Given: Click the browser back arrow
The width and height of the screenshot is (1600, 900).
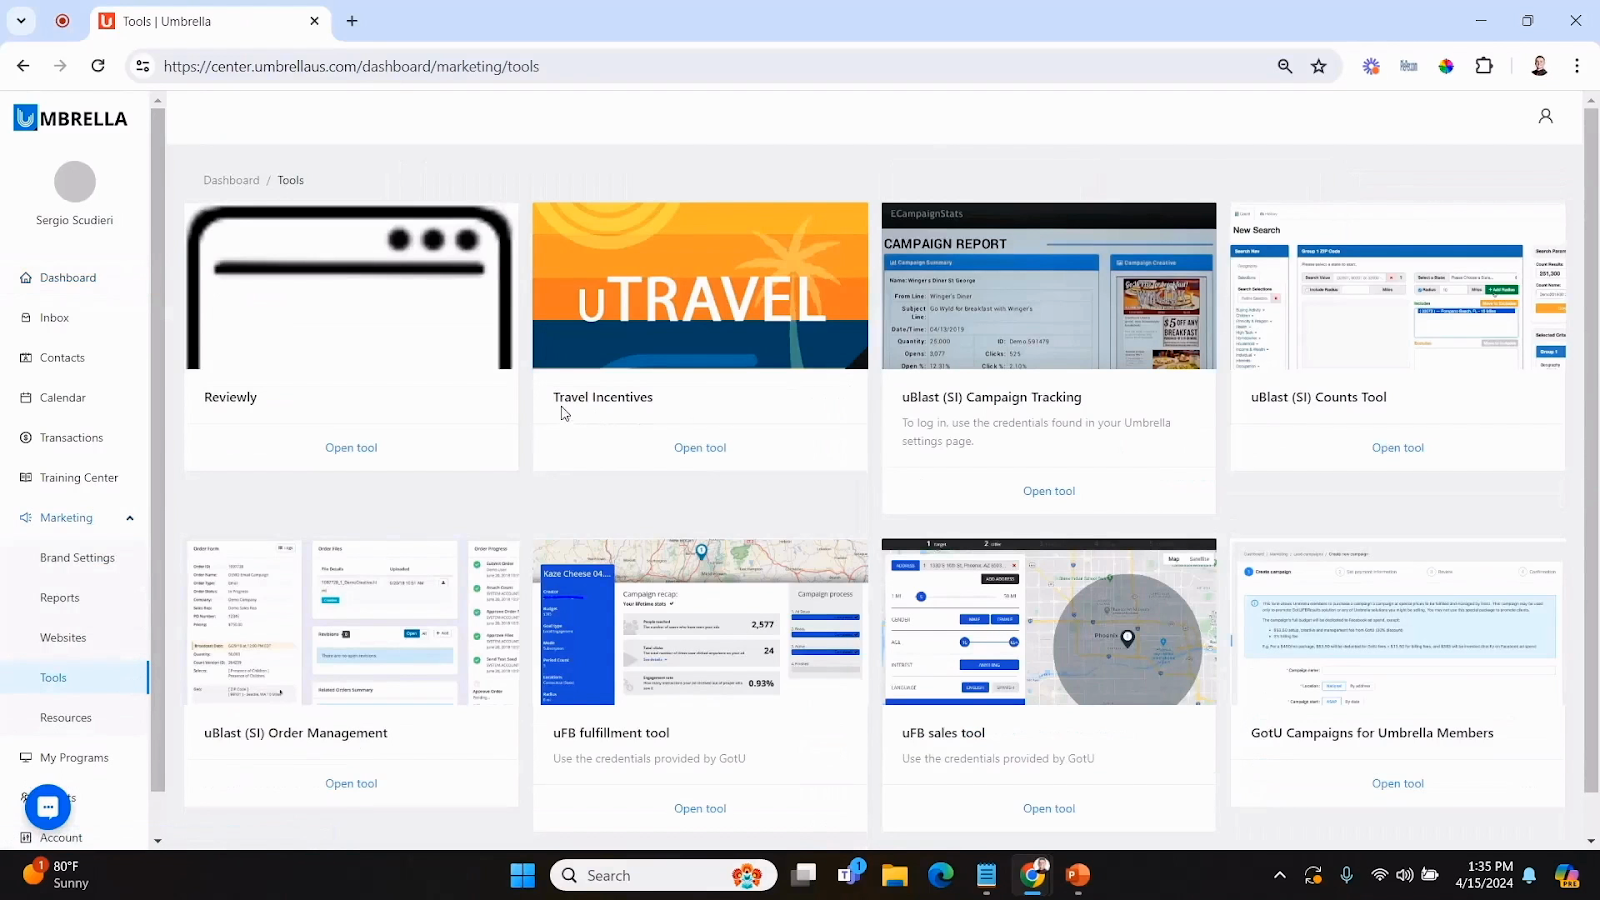Looking at the screenshot, I should point(23,66).
